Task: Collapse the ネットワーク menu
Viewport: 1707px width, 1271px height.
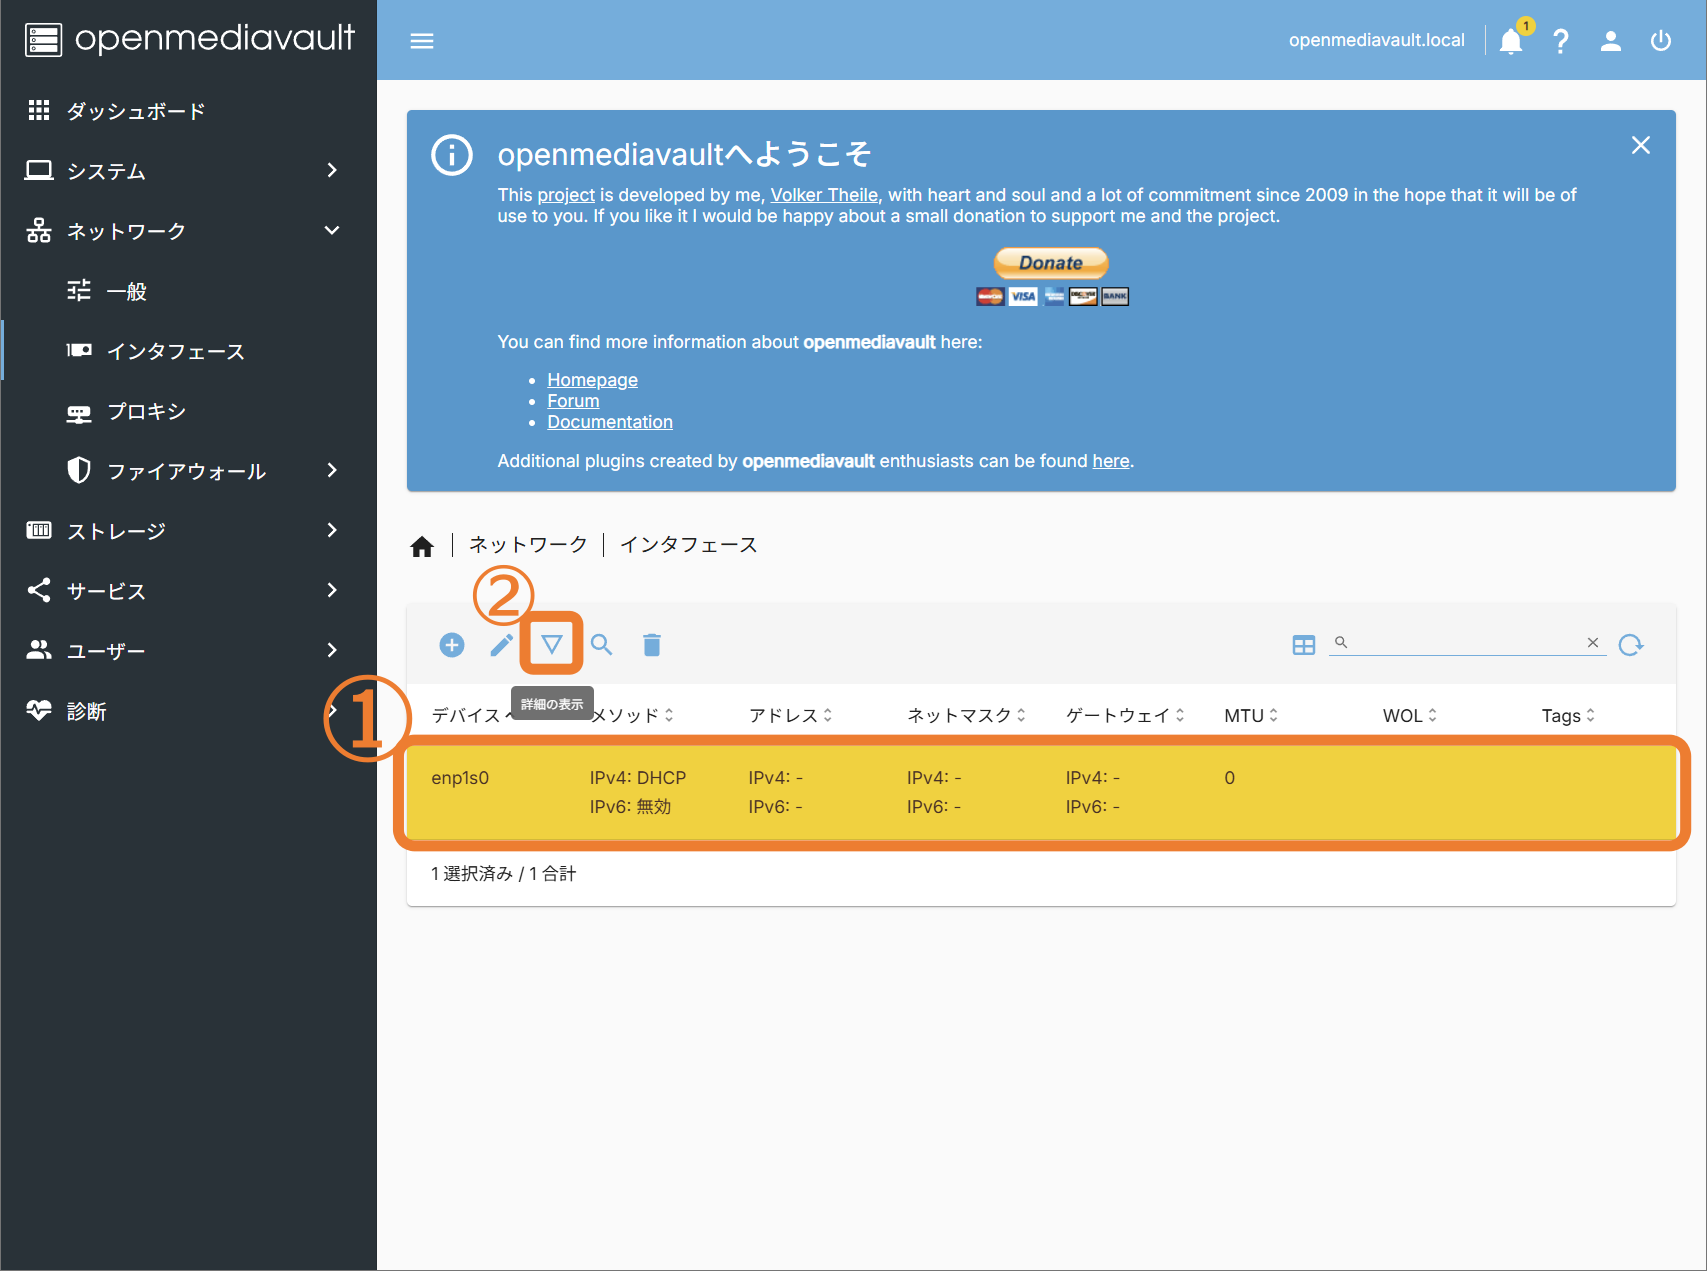Action: point(188,231)
